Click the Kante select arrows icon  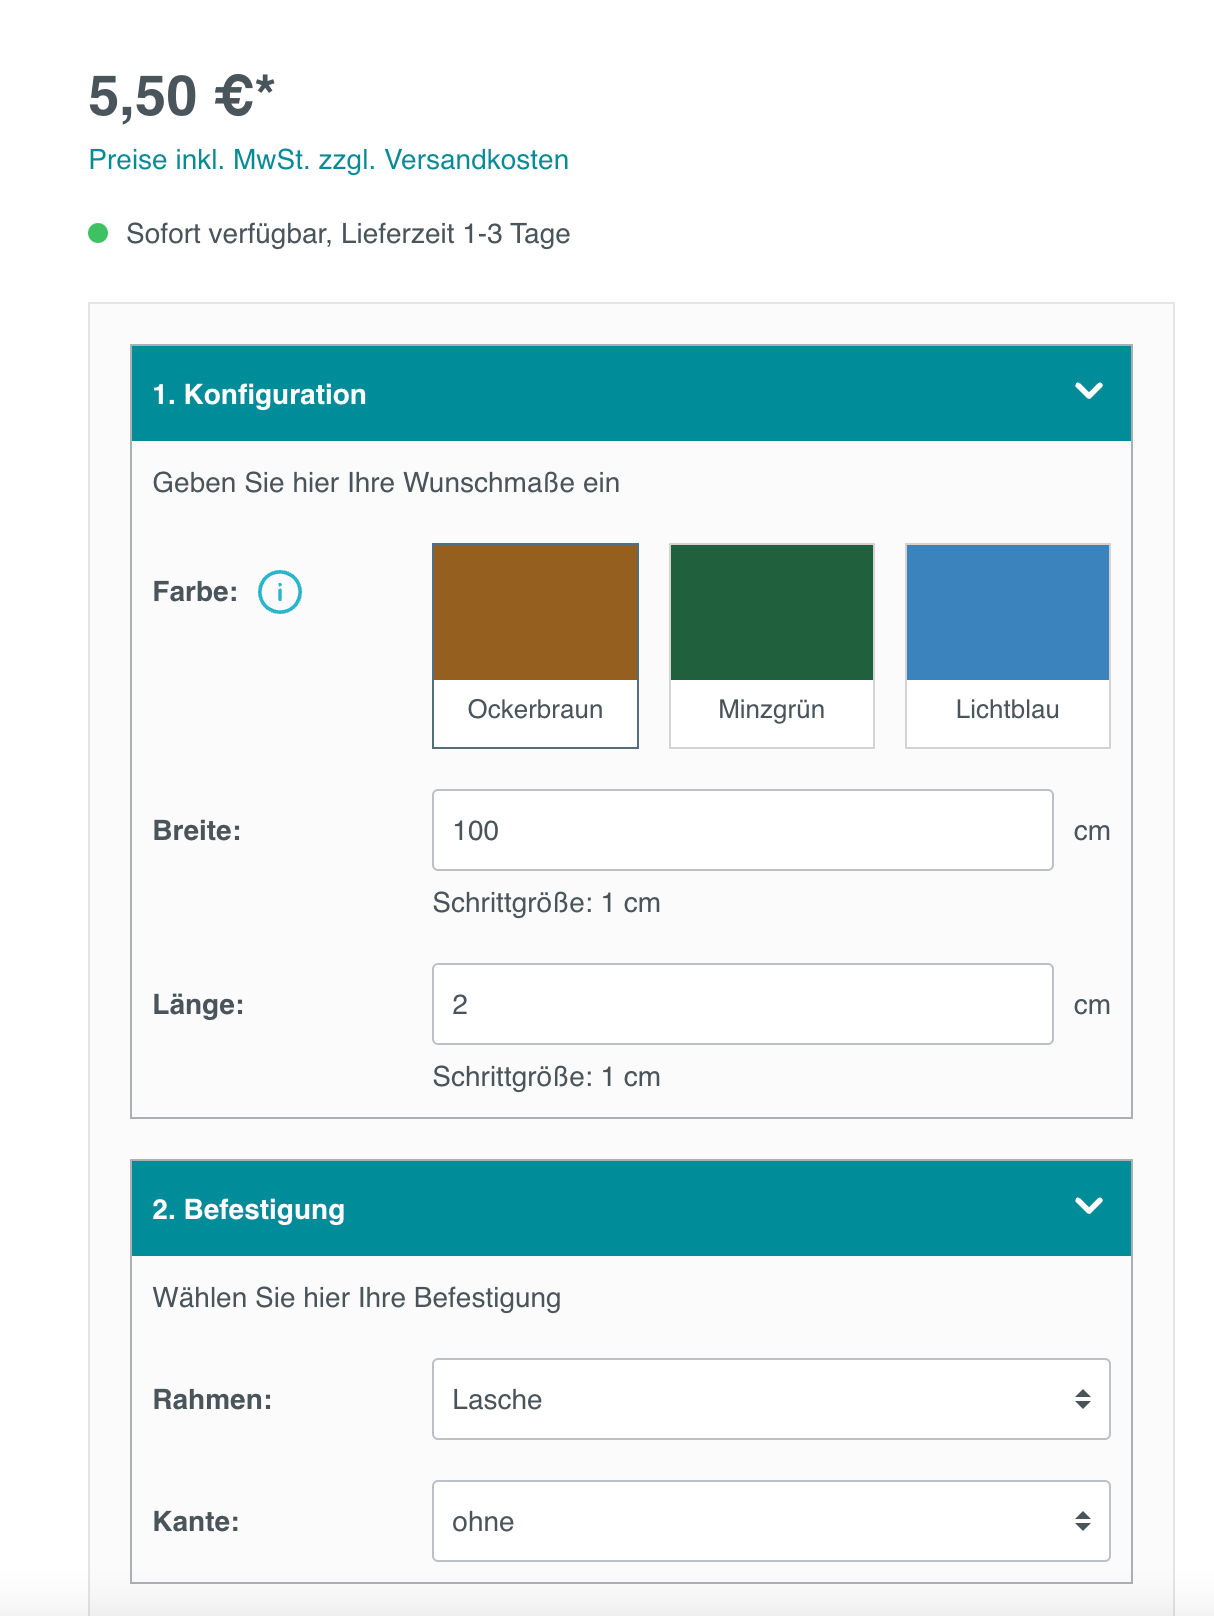(x=1082, y=1521)
